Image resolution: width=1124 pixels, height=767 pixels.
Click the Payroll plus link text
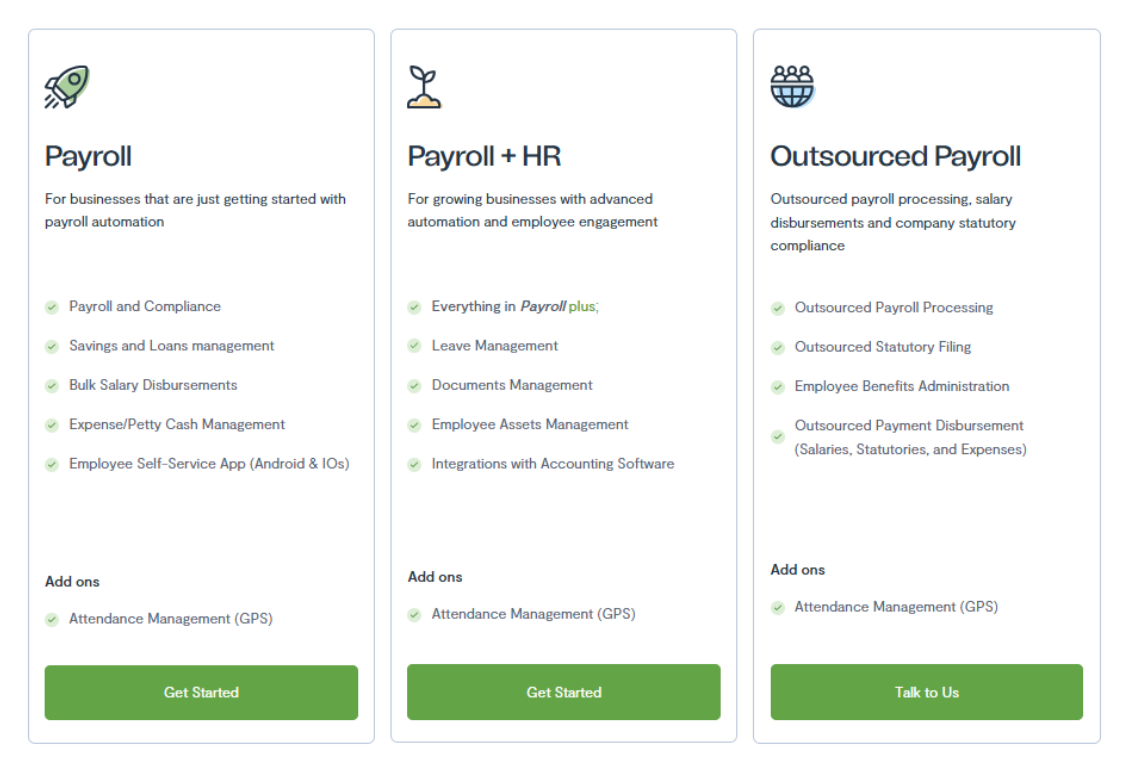558,307
